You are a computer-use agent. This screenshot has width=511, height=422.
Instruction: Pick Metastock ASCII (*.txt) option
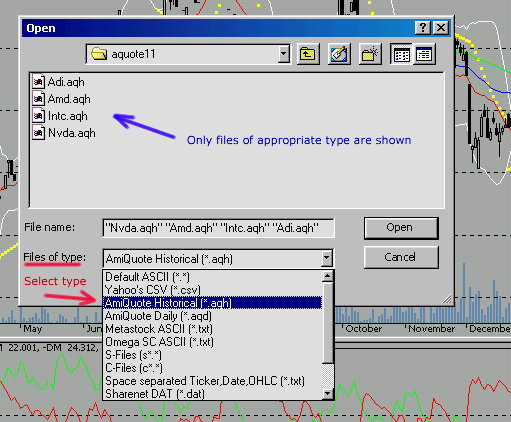(159, 329)
